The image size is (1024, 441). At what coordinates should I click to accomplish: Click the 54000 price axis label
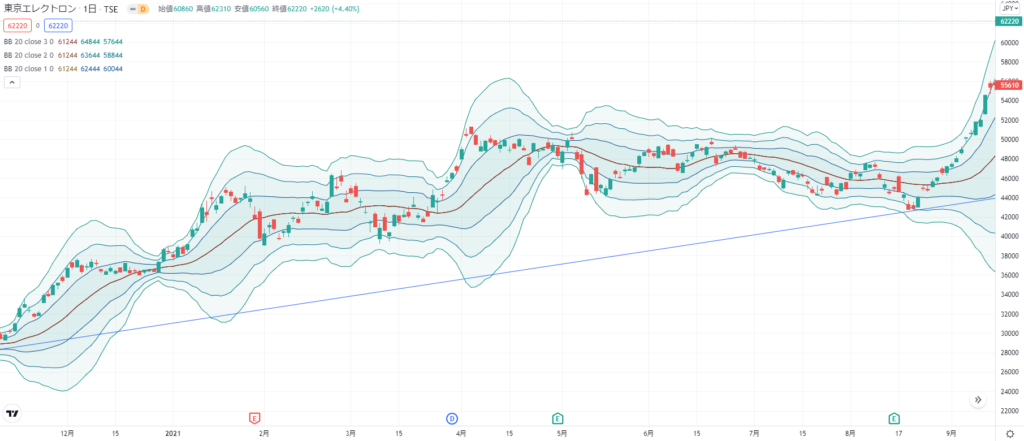[1010, 101]
